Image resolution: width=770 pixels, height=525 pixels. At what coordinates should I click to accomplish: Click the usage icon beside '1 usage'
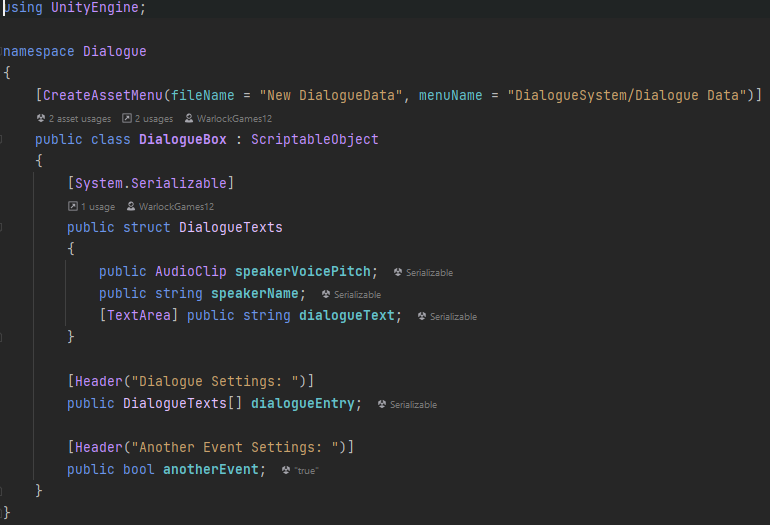72,206
